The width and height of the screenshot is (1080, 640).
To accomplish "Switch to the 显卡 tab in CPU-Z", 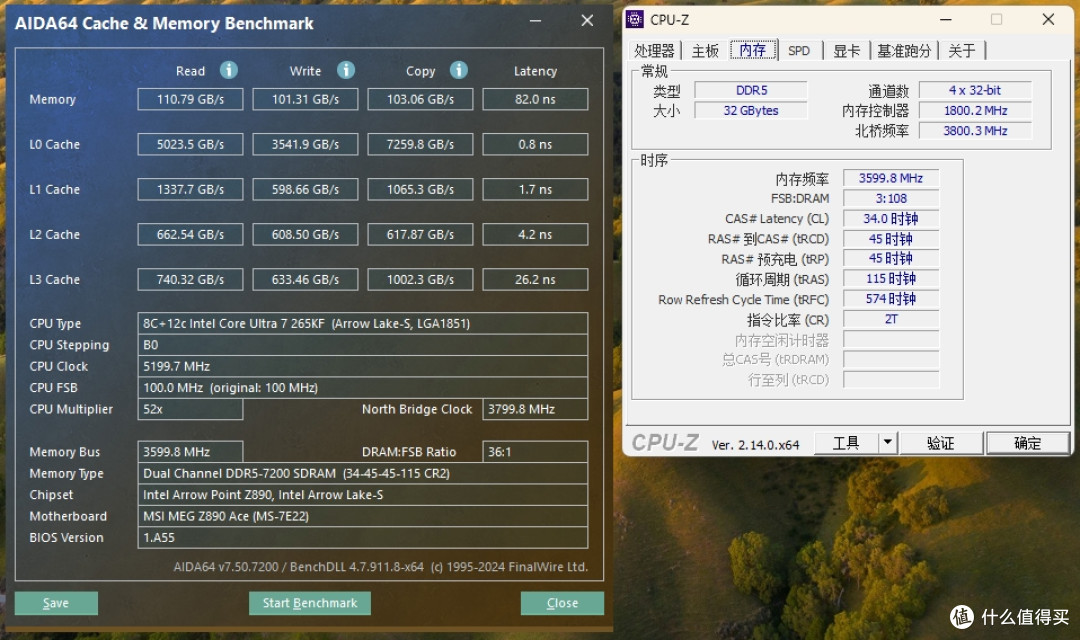I will (x=847, y=50).
